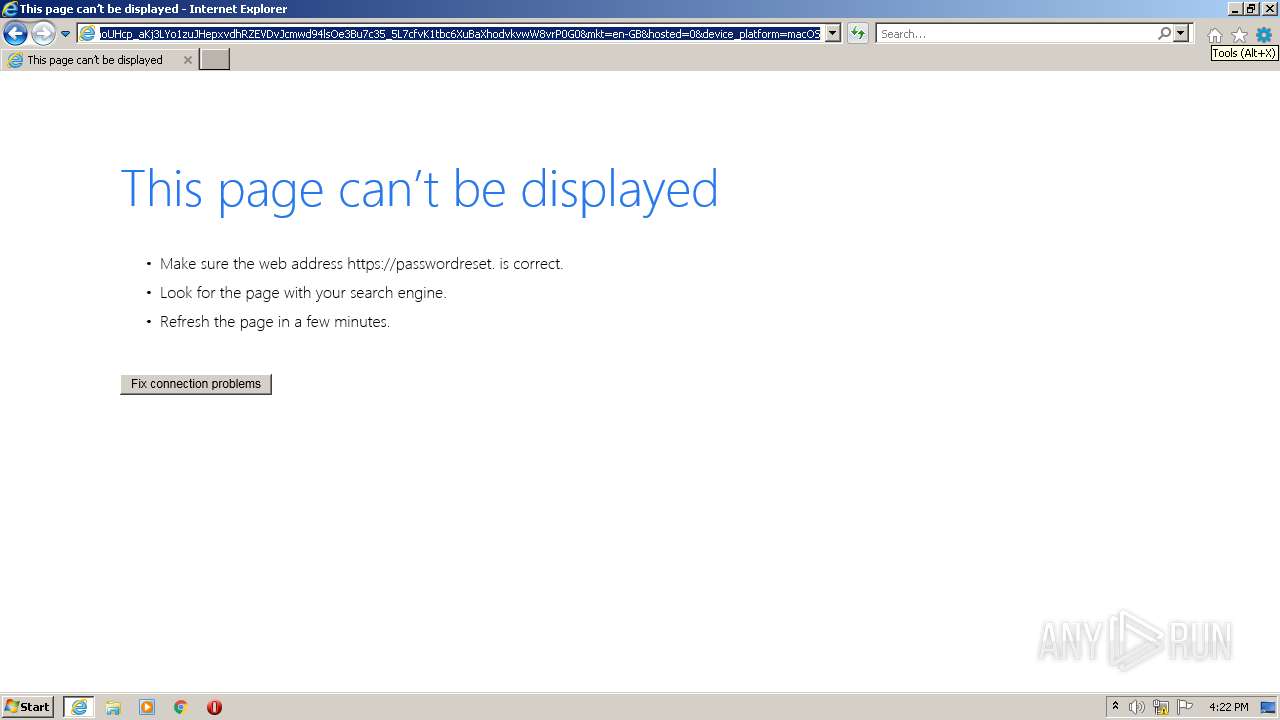Open the volume speaker tray icon
The image size is (1280, 720).
[1137, 707]
